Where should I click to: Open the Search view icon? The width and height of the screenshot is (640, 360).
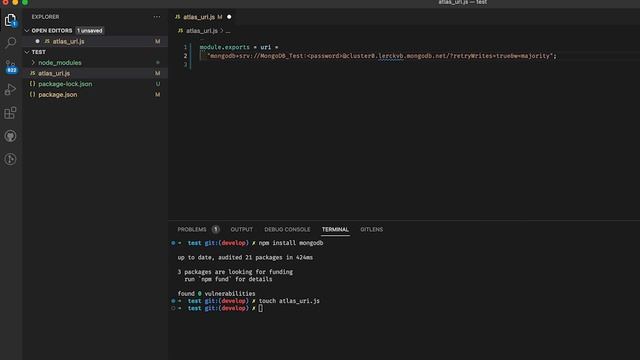pos(10,42)
